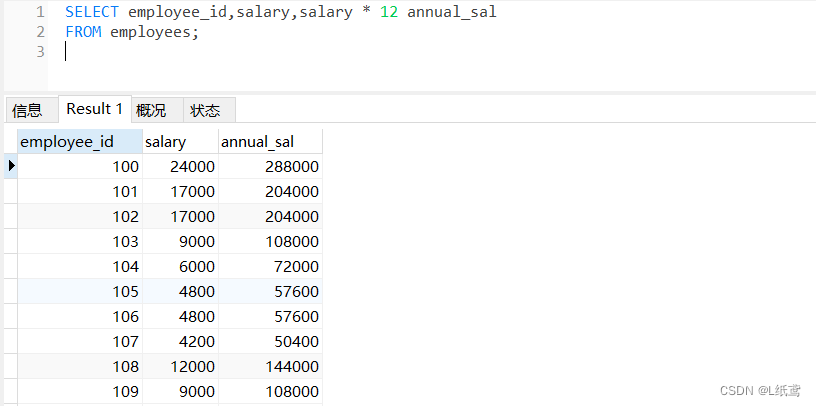The width and height of the screenshot is (816, 406).
Task: Select employee_id cell 108
Action: [80, 366]
